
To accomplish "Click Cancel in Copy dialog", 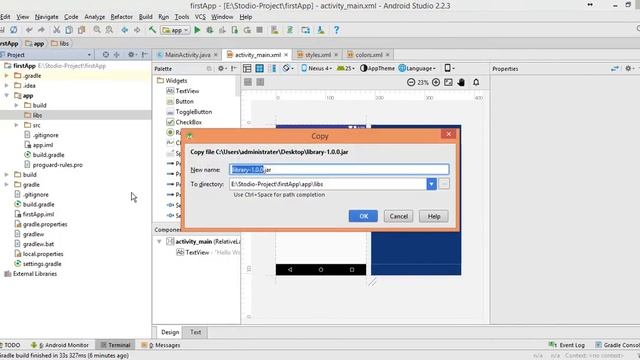I will (x=398, y=216).
